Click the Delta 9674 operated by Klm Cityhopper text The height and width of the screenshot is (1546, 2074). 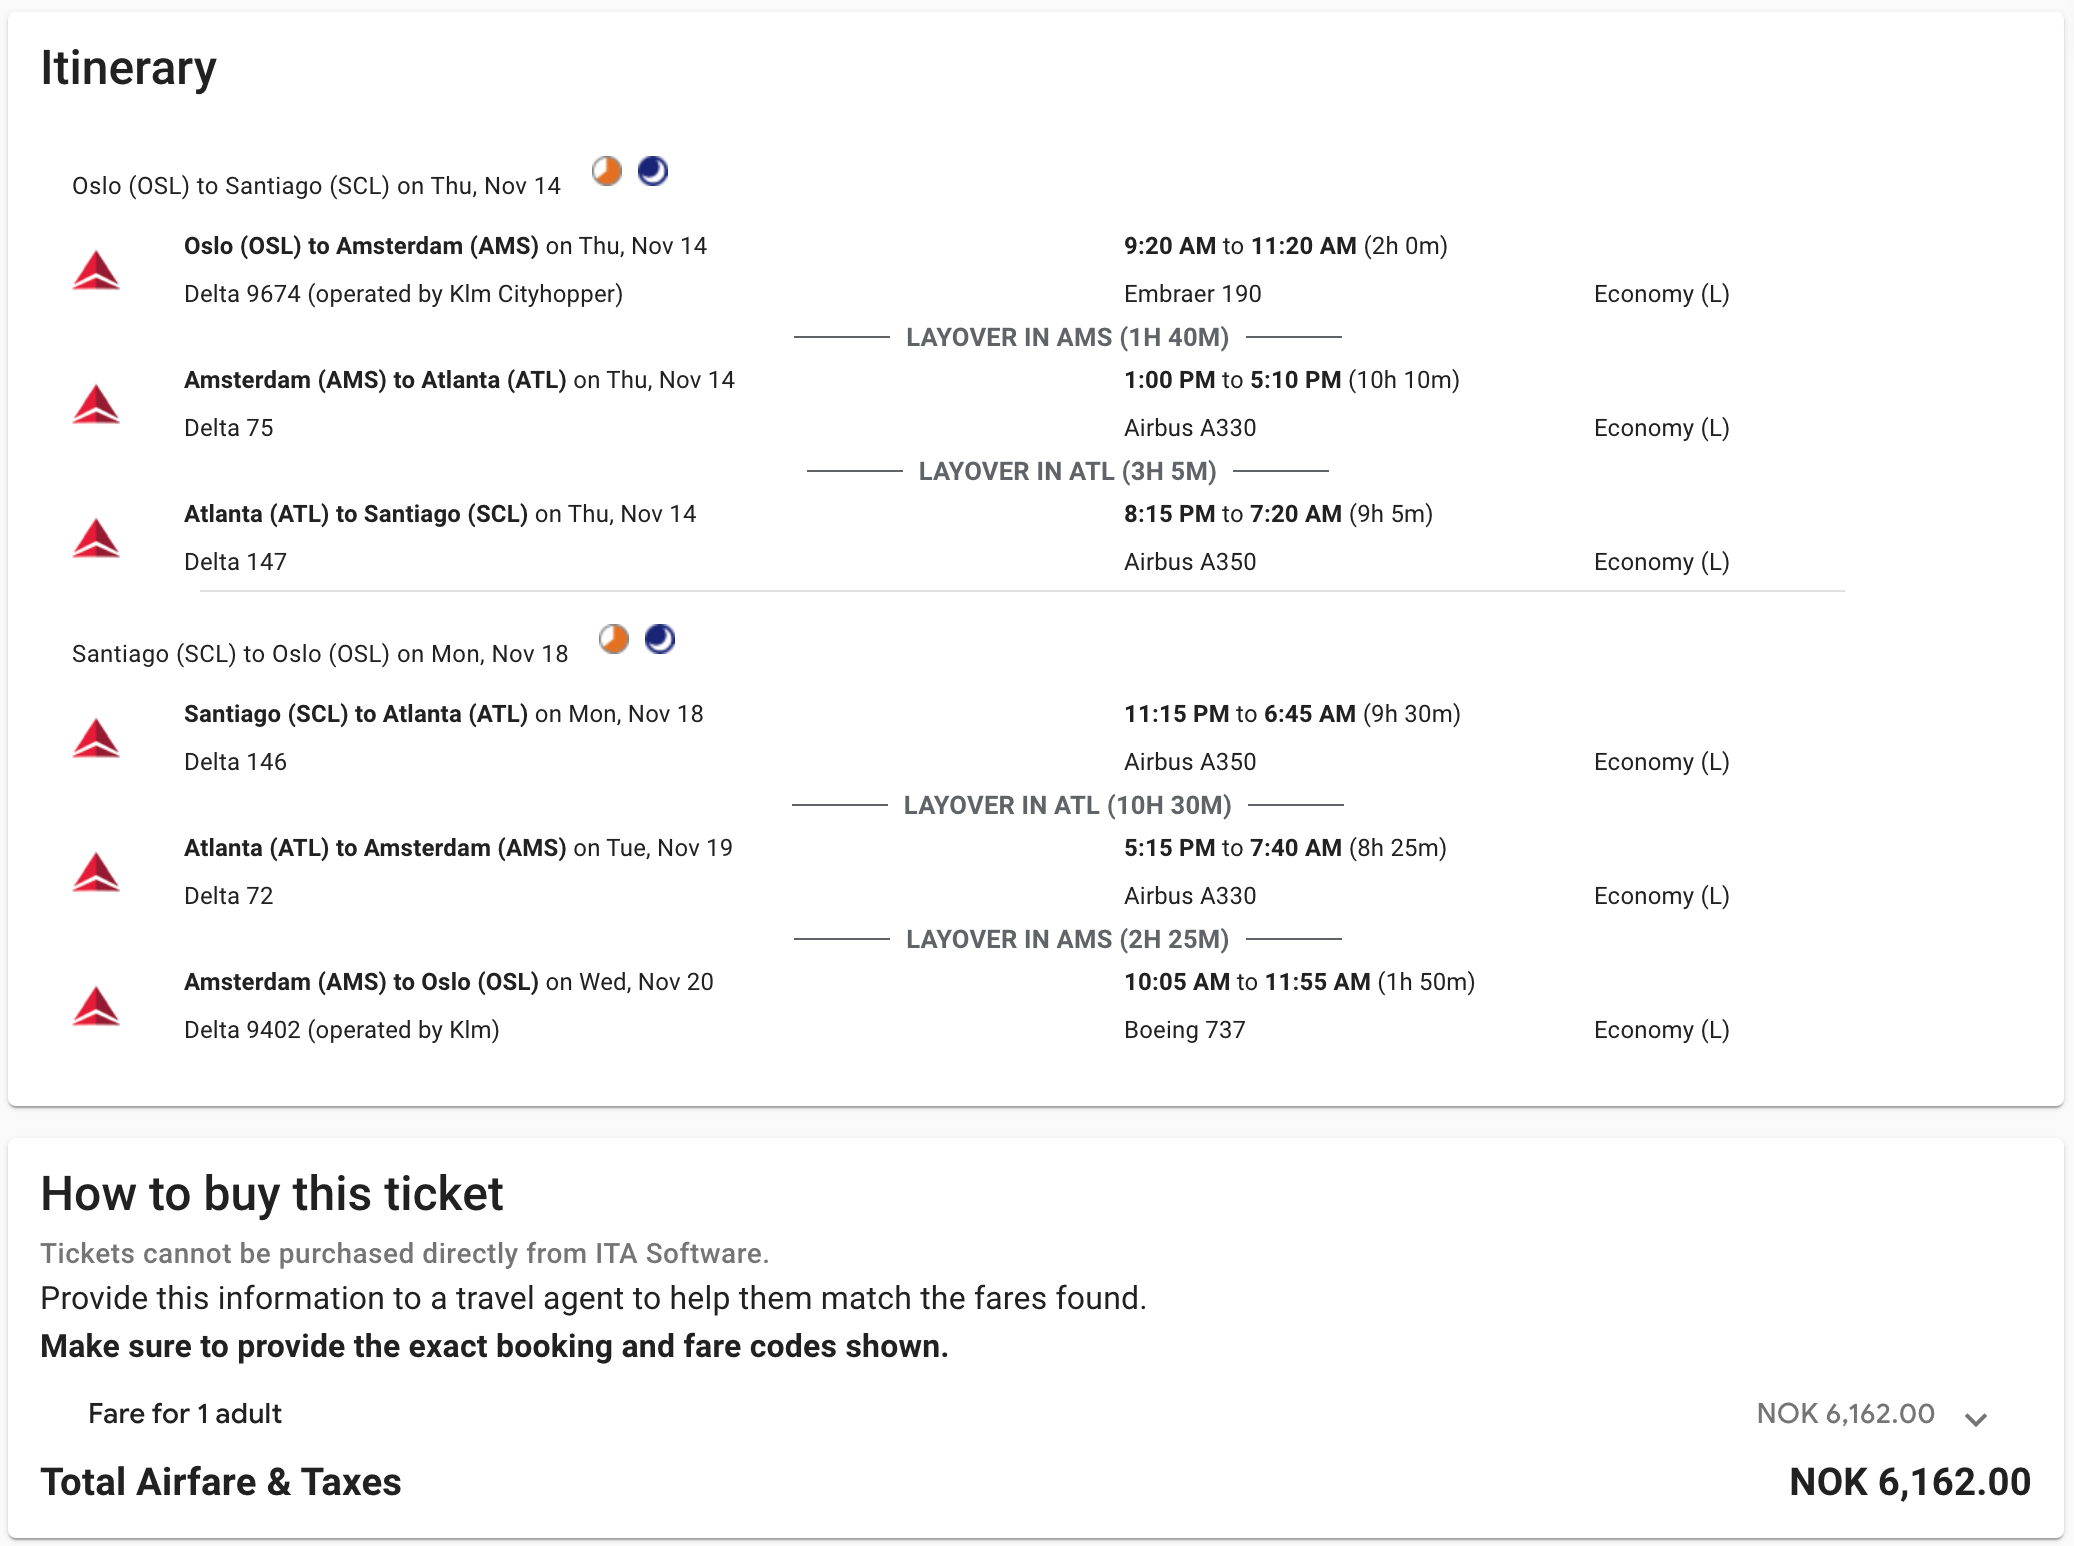click(403, 294)
